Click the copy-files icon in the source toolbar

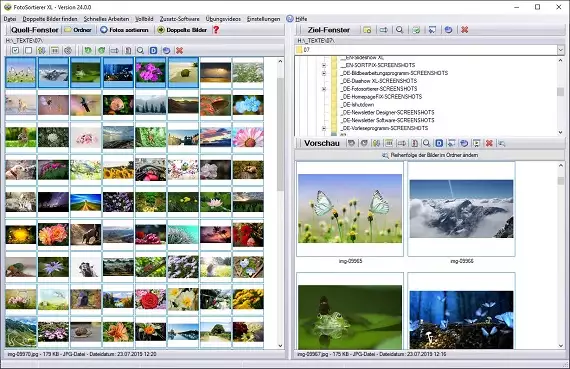tap(128, 51)
